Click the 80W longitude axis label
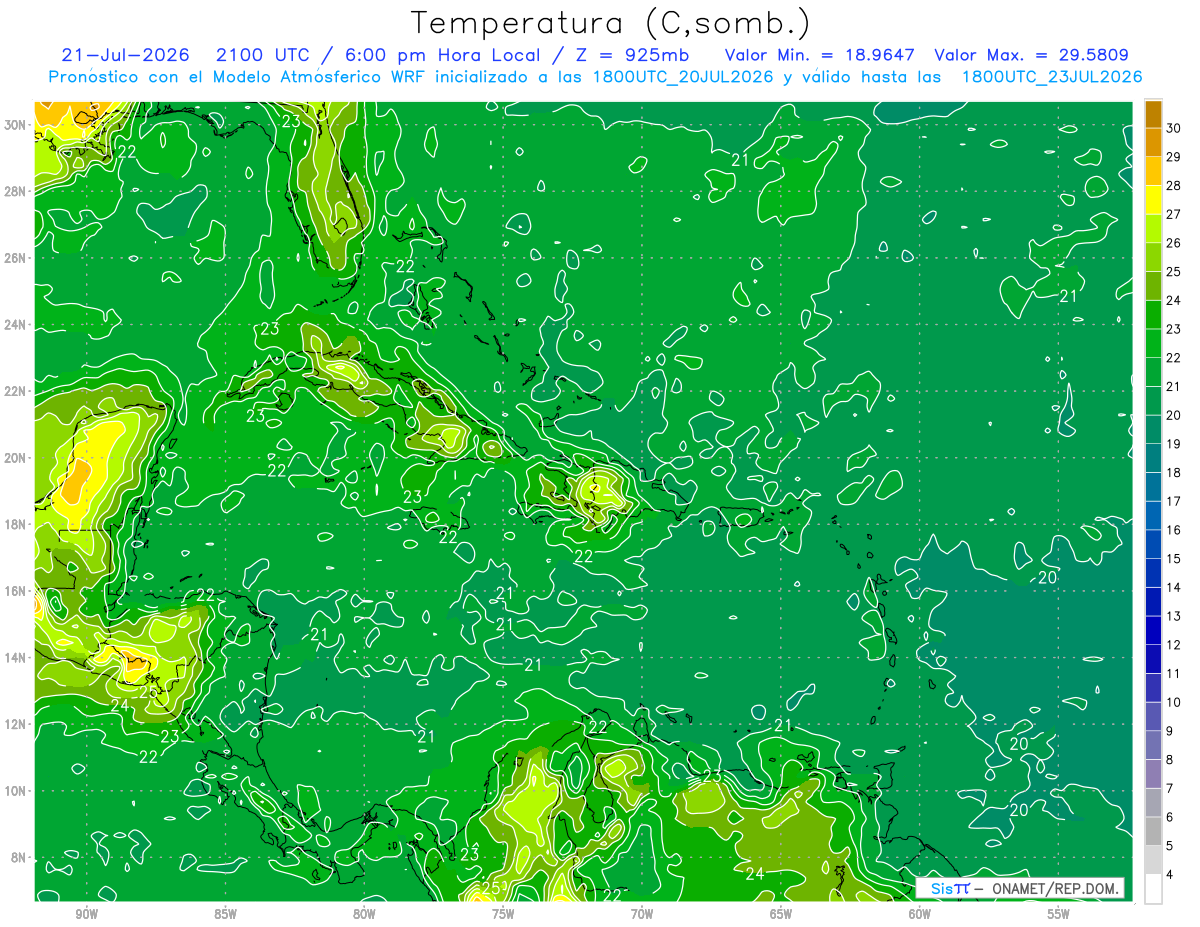 pos(364,914)
